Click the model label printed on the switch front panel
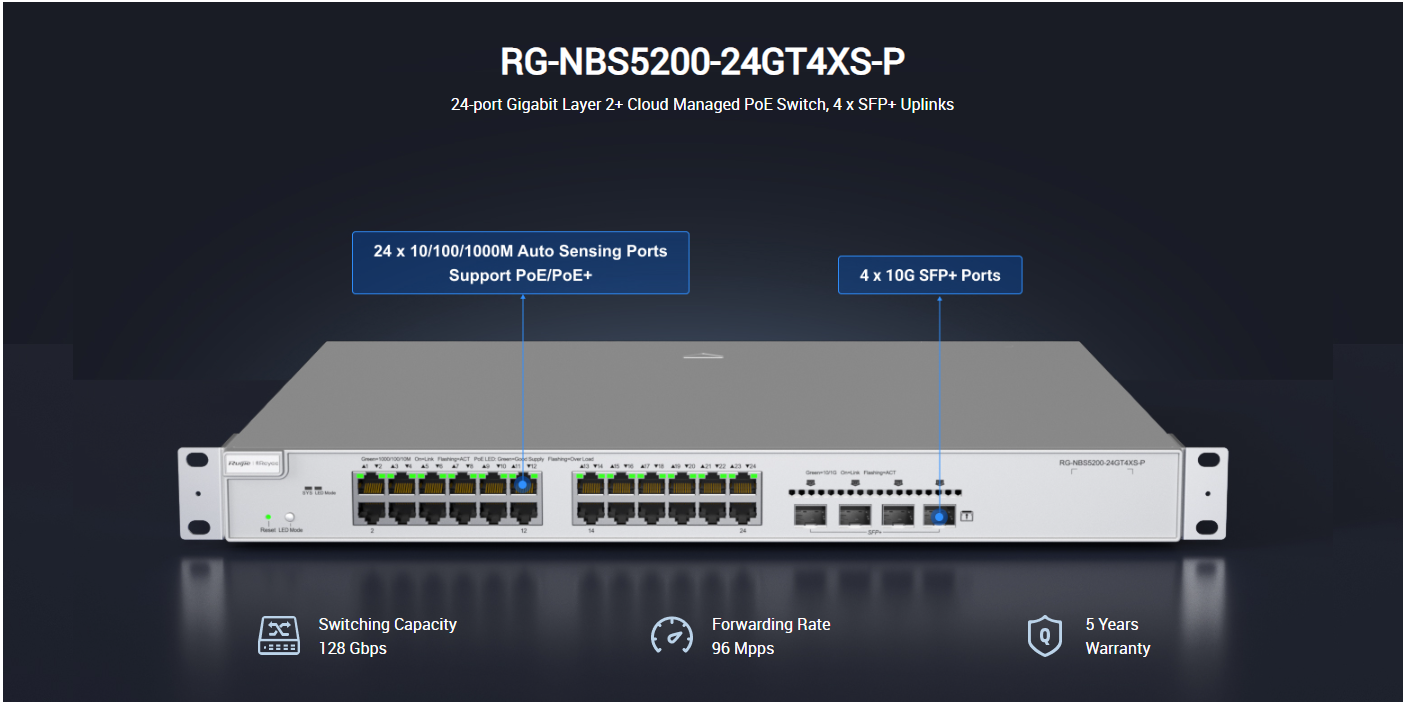 [1101, 463]
